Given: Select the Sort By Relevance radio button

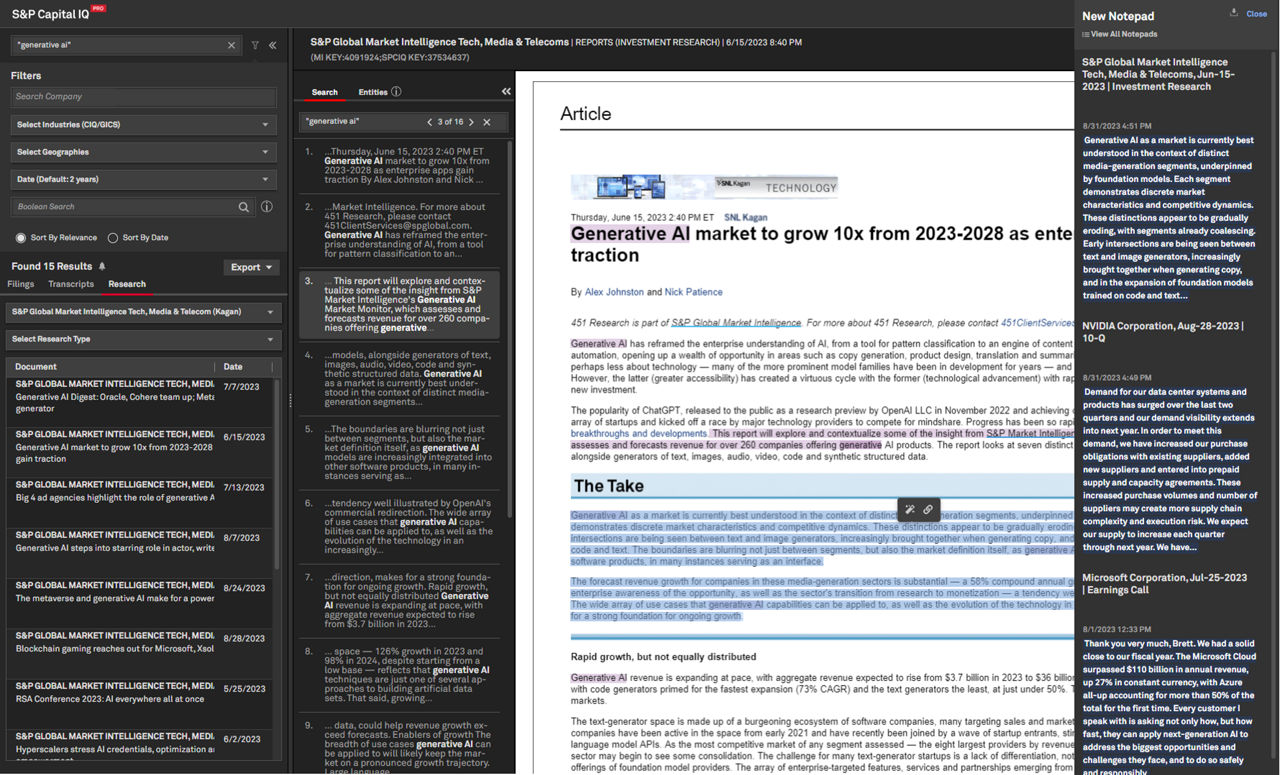Looking at the screenshot, I should (21, 238).
